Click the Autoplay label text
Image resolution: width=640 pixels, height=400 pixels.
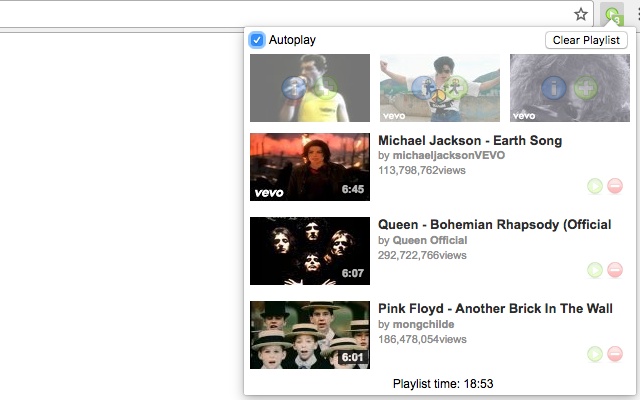292,40
